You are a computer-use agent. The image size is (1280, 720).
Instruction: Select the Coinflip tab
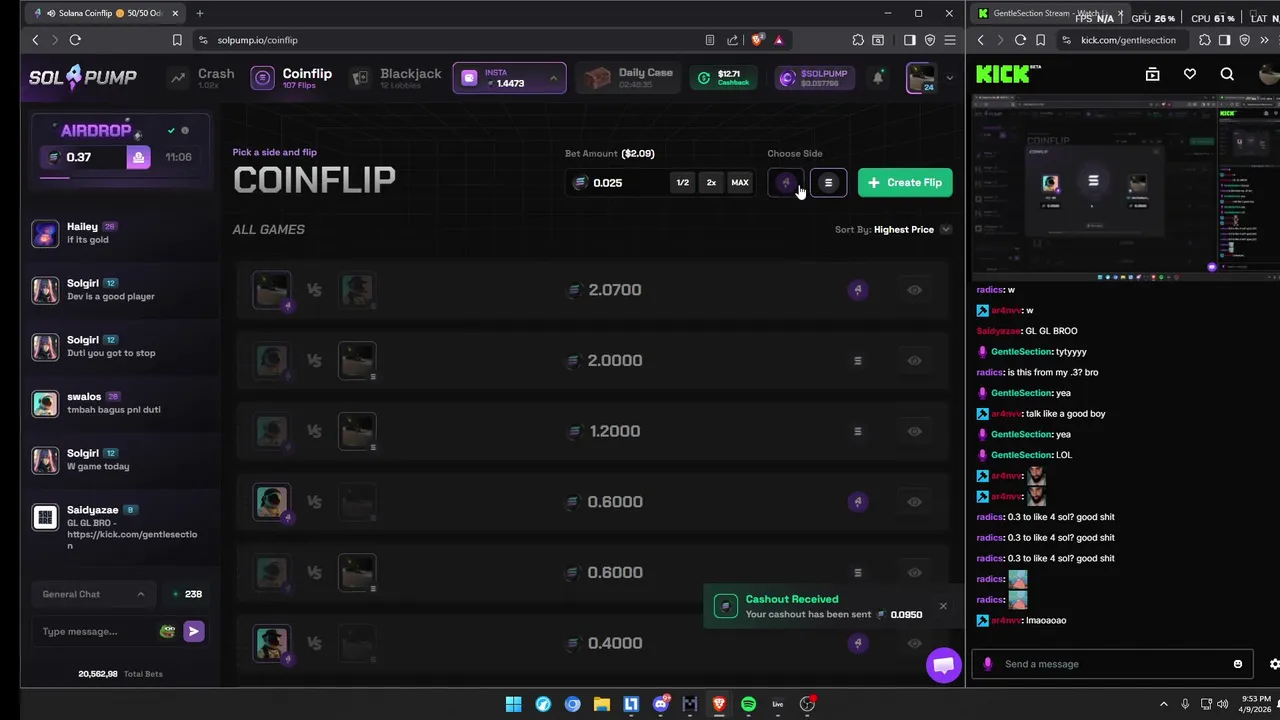pyautogui.click(x=291, y=78)
